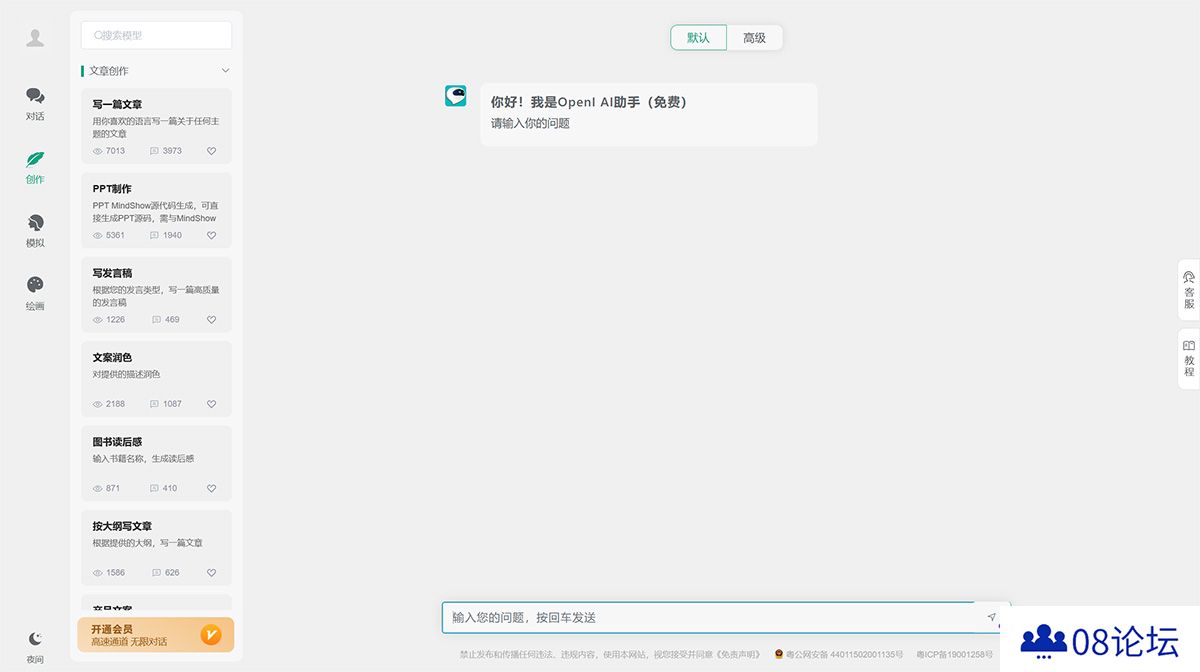Click view count icon on PPT制作

[98, 235]
